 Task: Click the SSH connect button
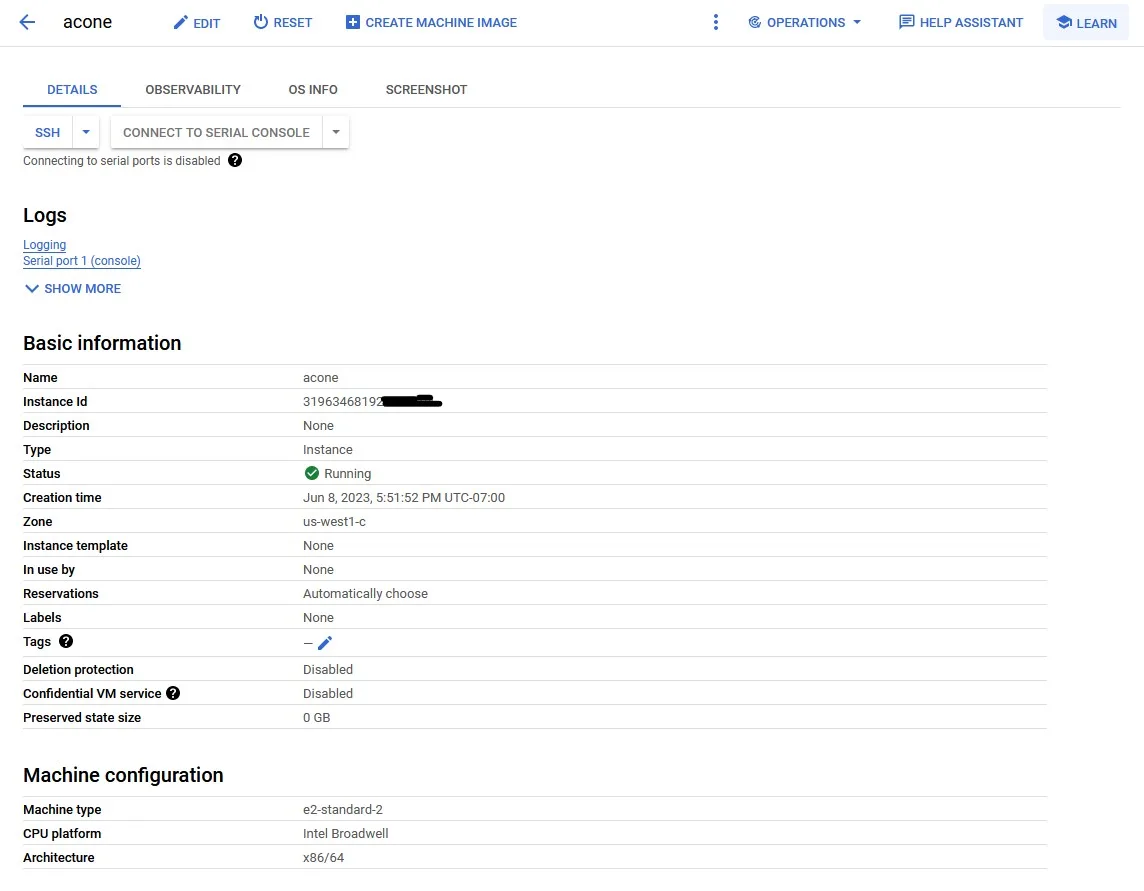[48, 132]
